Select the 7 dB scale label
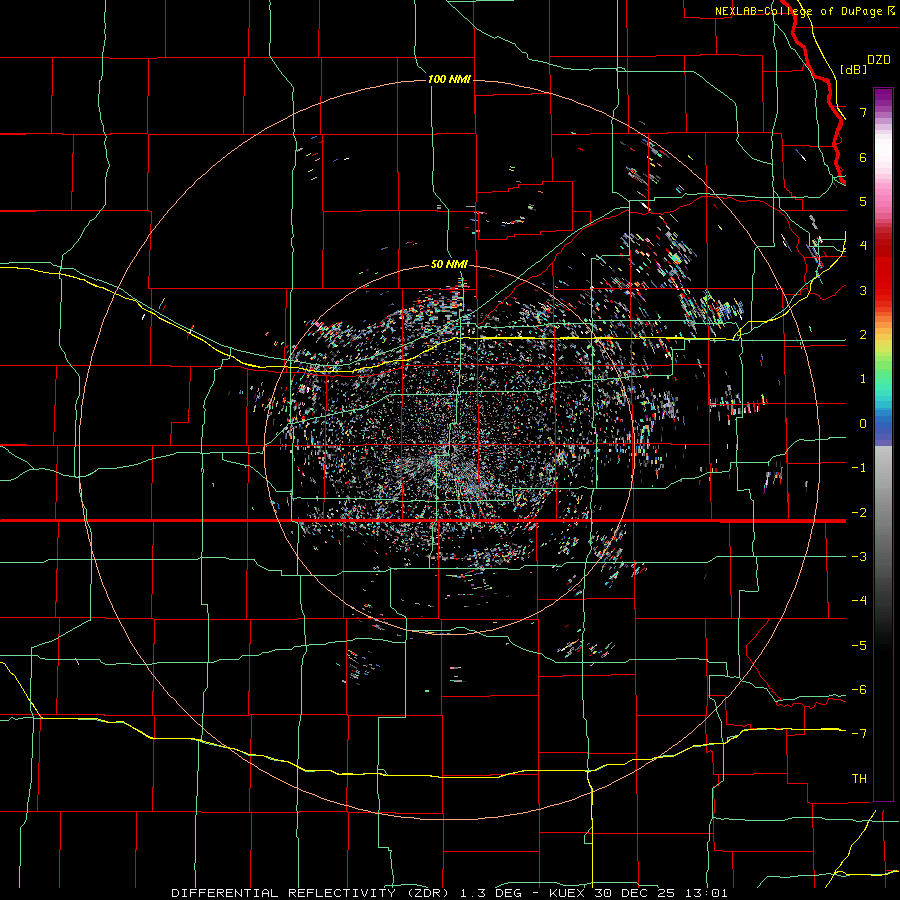900x900 pixels. 863,112
